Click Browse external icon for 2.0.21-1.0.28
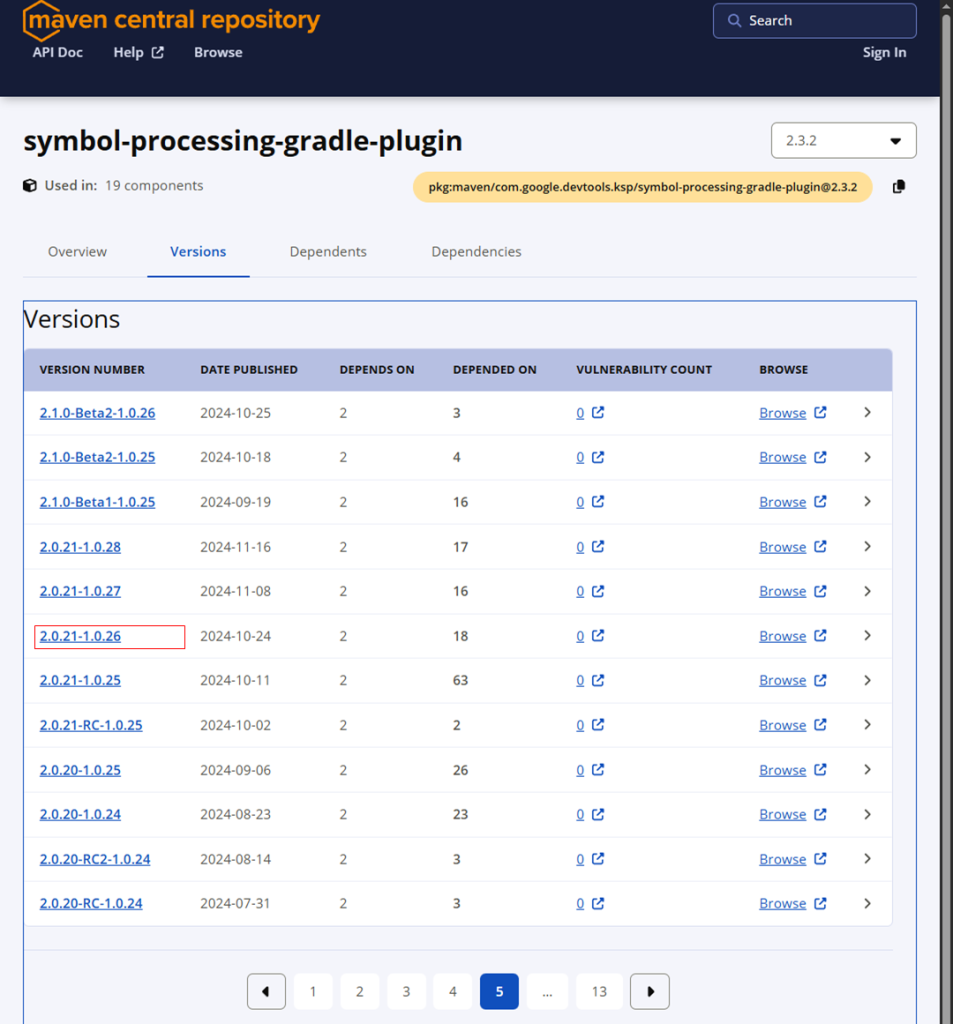This screenshot has height=1024, width=953. 820,547
